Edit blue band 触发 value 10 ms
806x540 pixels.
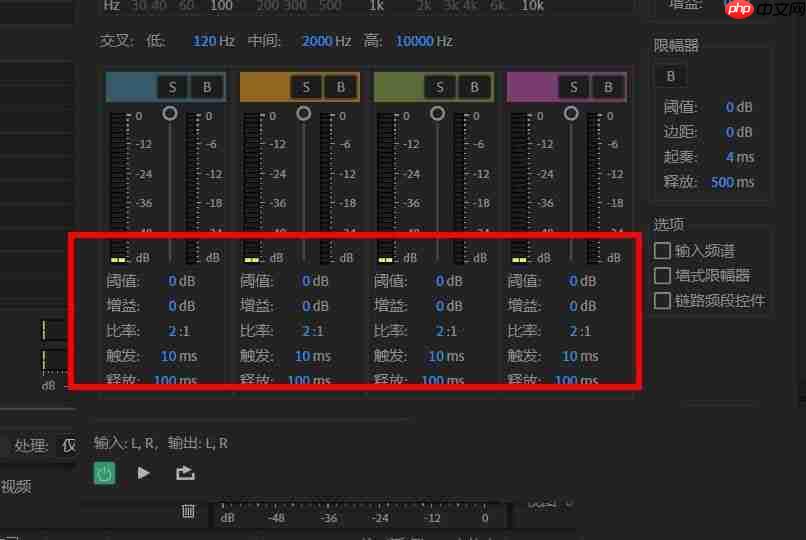[178, 356]
